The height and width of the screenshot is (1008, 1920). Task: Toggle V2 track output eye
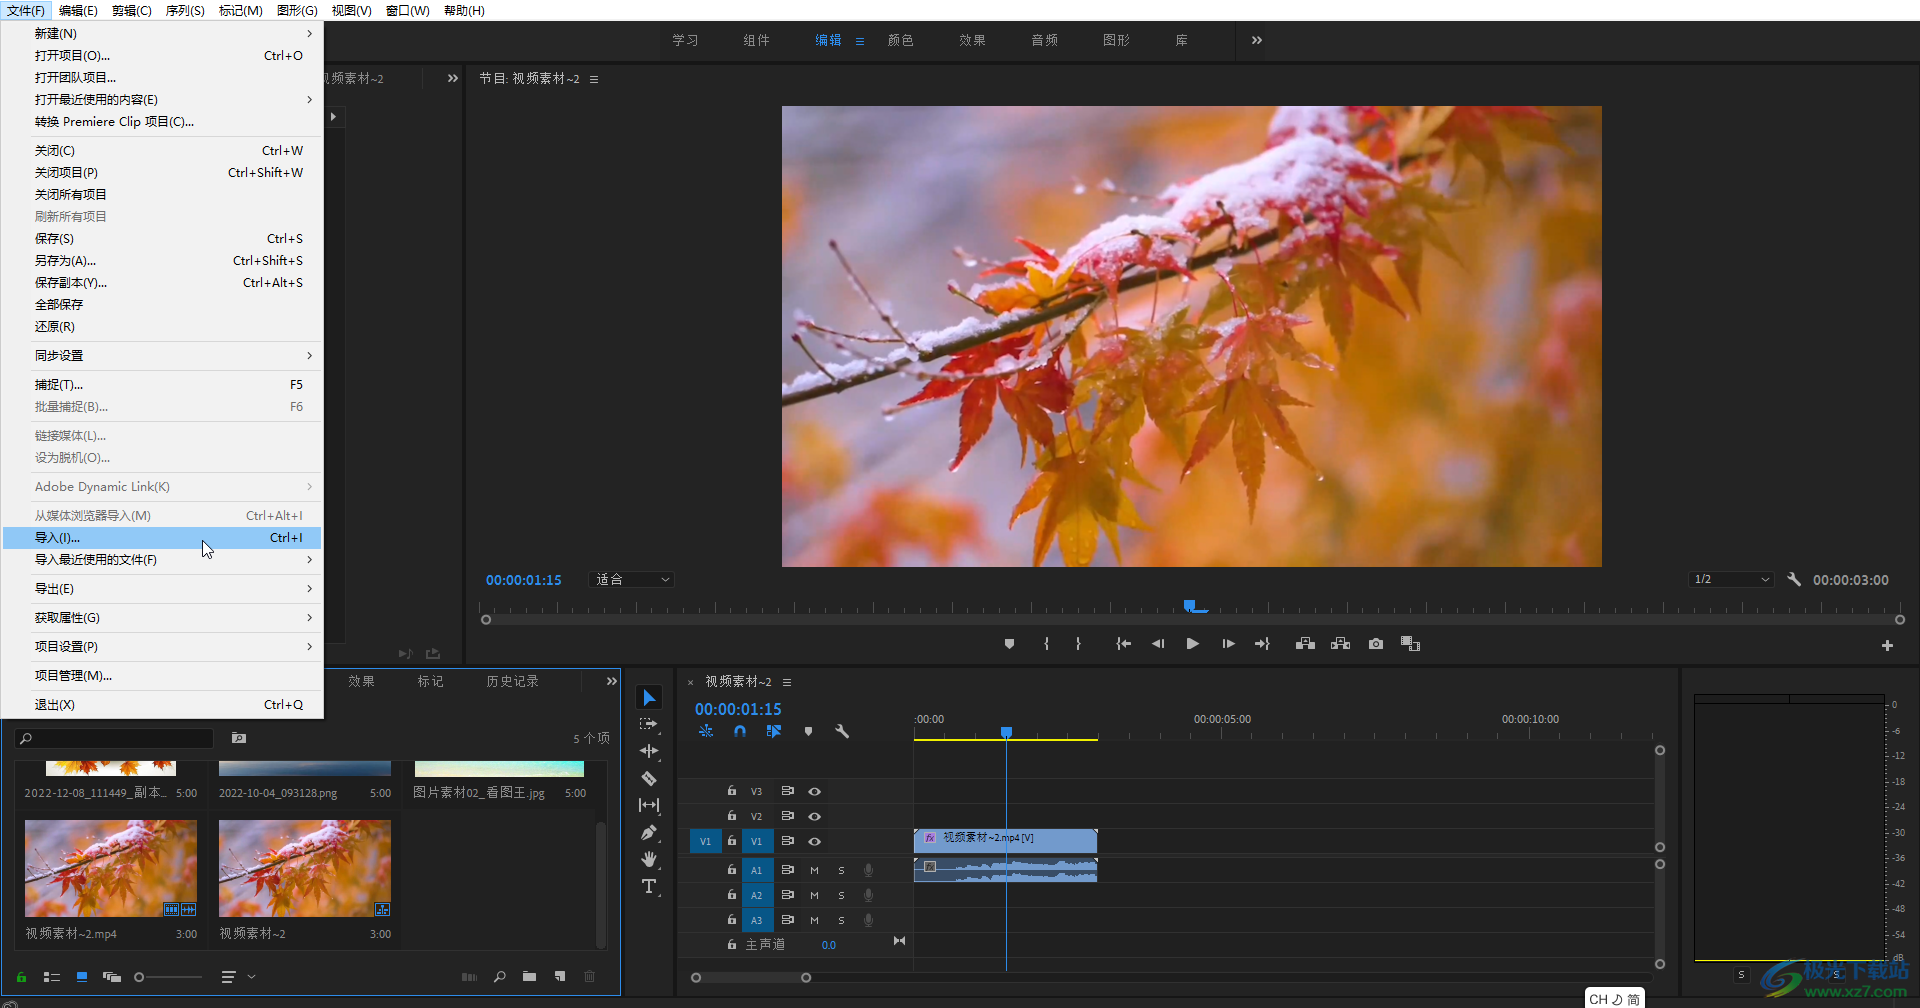point(815,816)
